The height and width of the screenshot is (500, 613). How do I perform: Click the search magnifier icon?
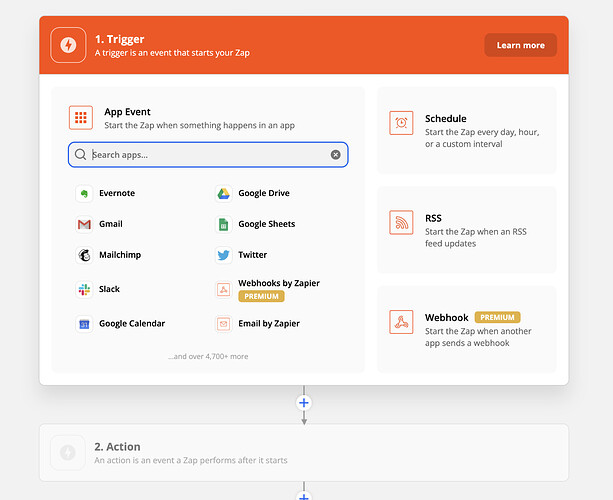coord(81,154)
